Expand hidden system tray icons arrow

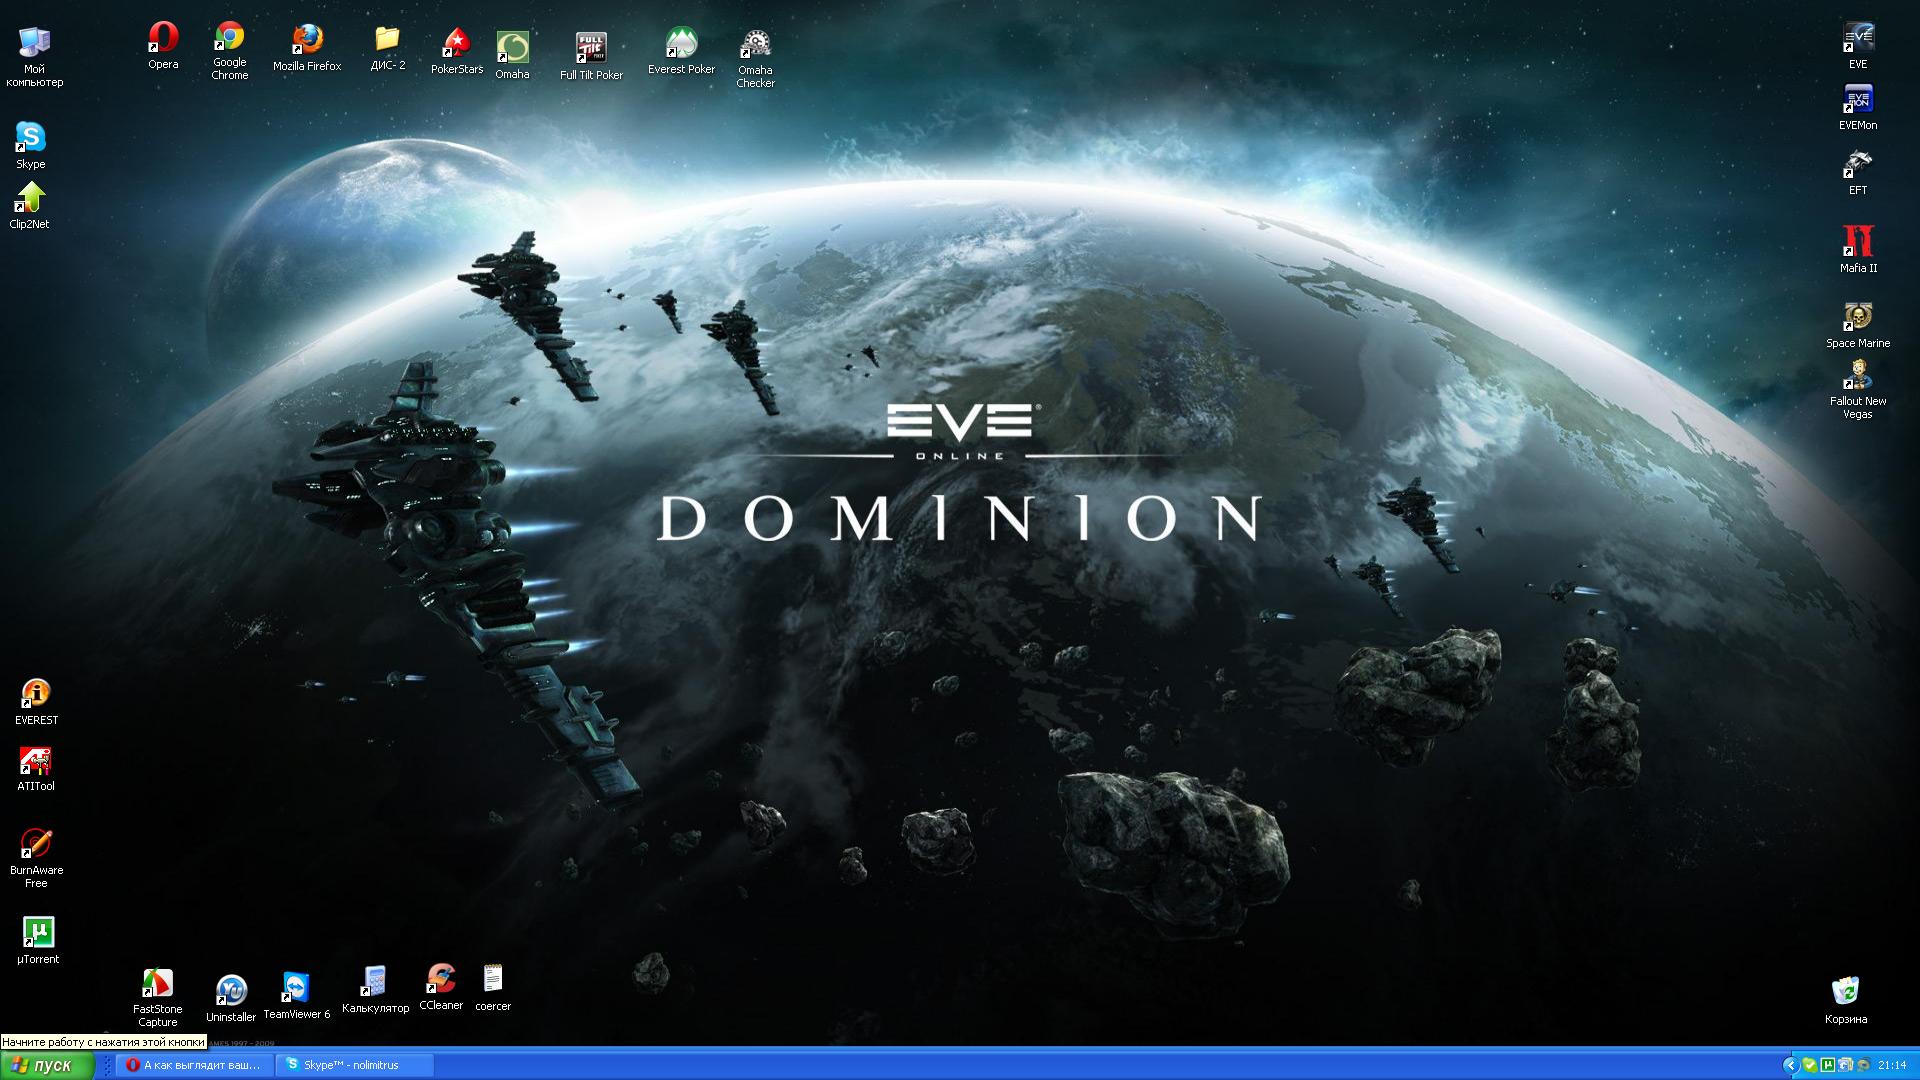point(1791,1065)
